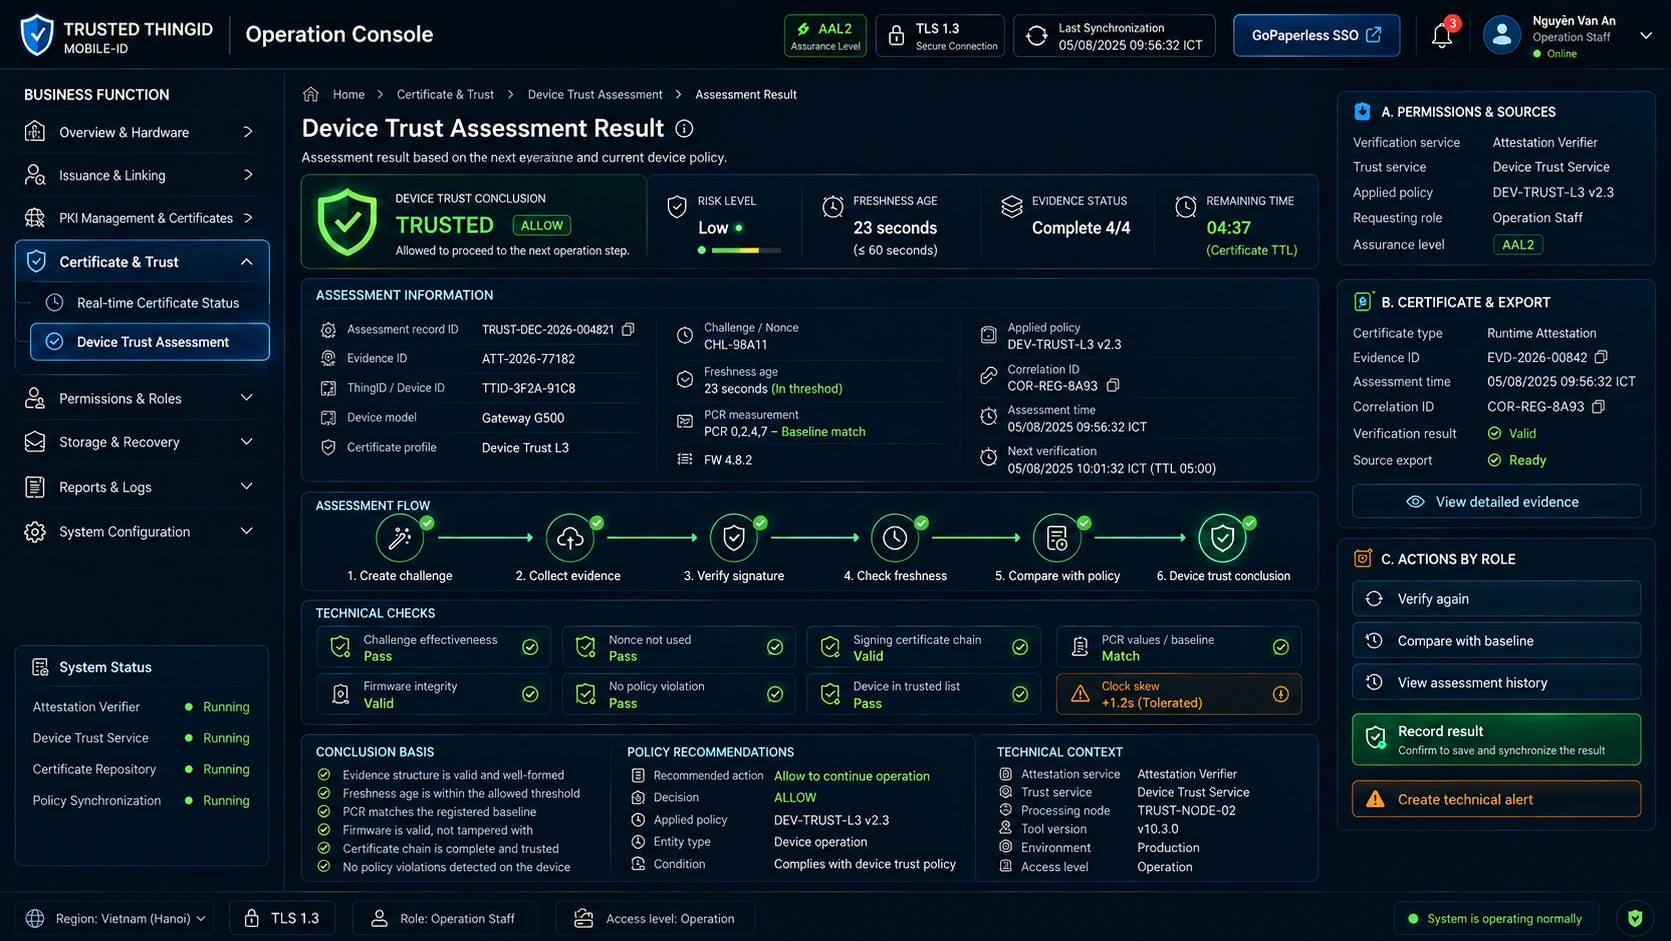Viewport: 1671px width, 941px height.
Task: Click the Last Synchronization refresh icon
Action: [x=1037, y=36]
